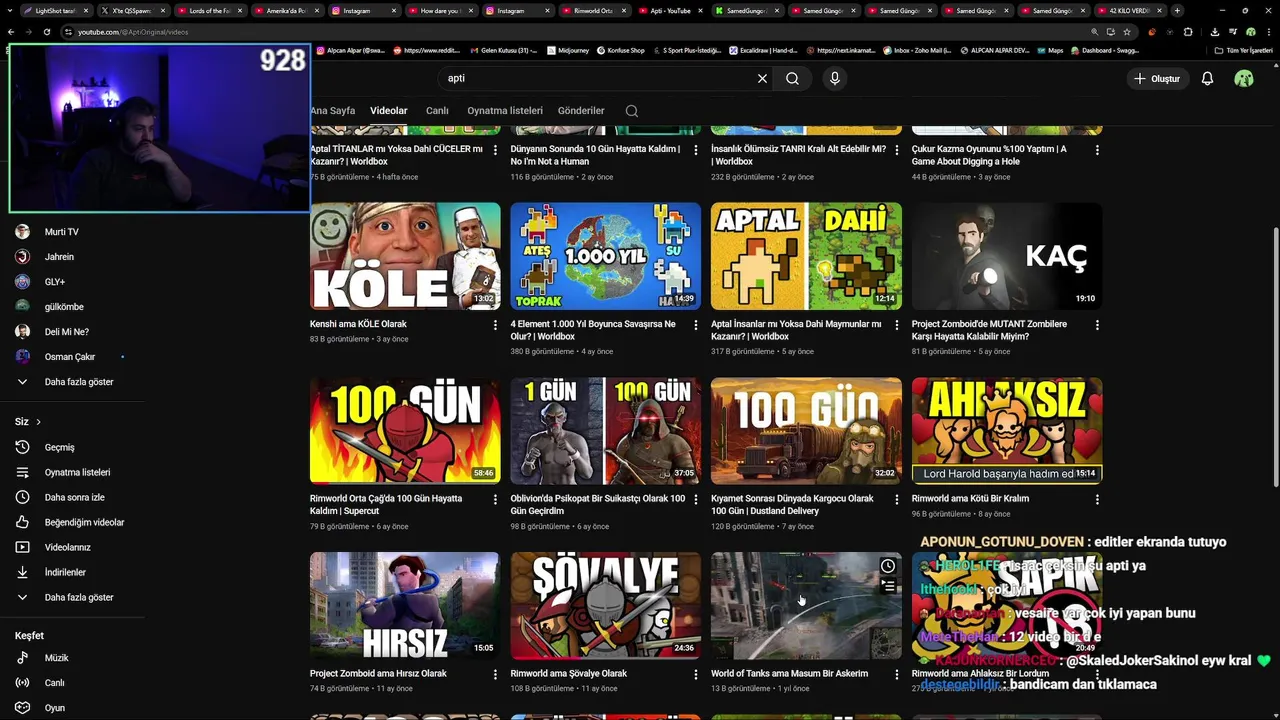Screen dimensions: 1280x720
Task: Clear the search box with the X icon
Action: coord(762,78)
